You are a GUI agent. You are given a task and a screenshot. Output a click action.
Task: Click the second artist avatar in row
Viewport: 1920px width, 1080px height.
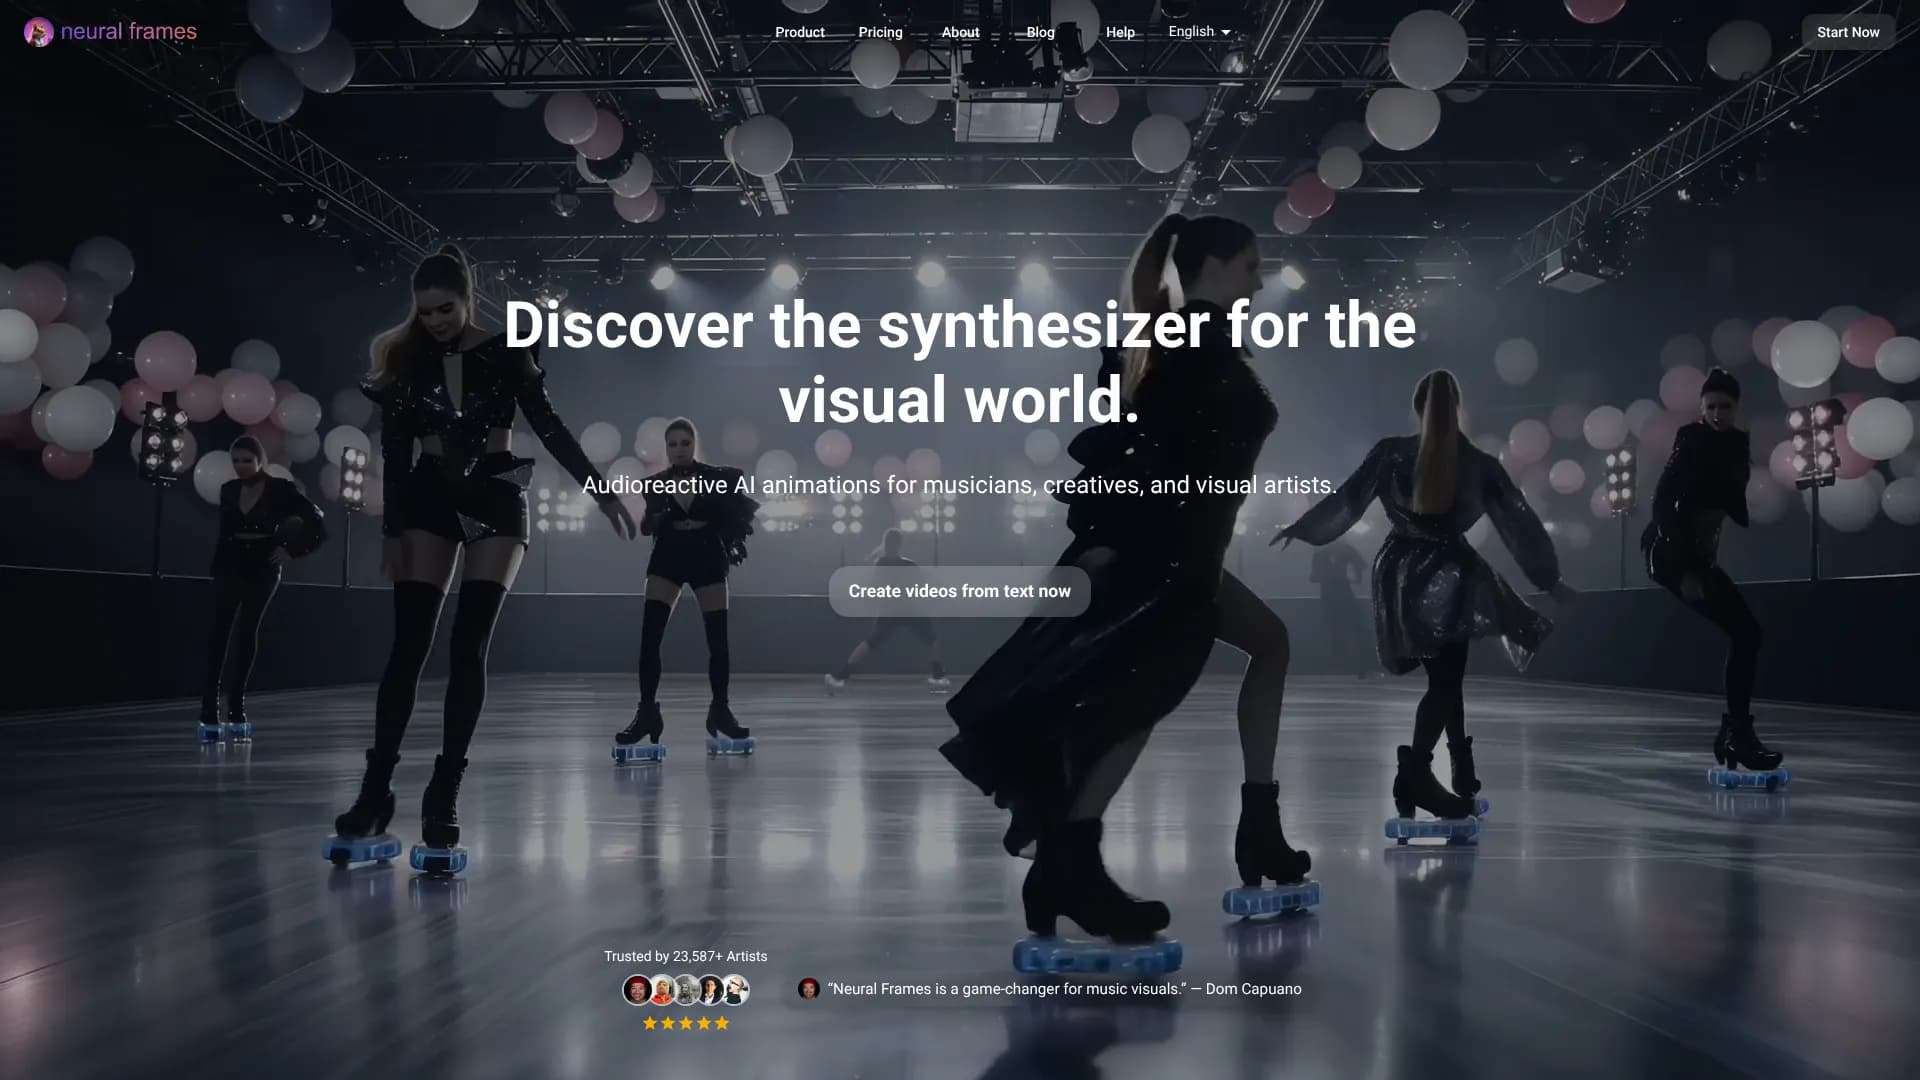662,990
